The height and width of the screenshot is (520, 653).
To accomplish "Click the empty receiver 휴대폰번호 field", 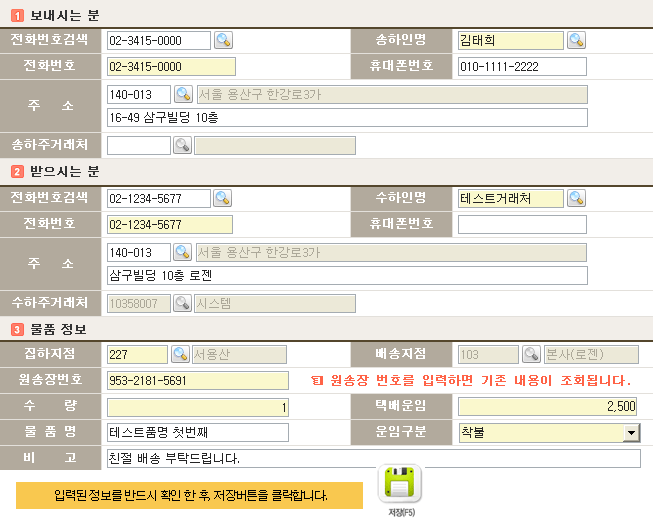I will tap(522, 224).
